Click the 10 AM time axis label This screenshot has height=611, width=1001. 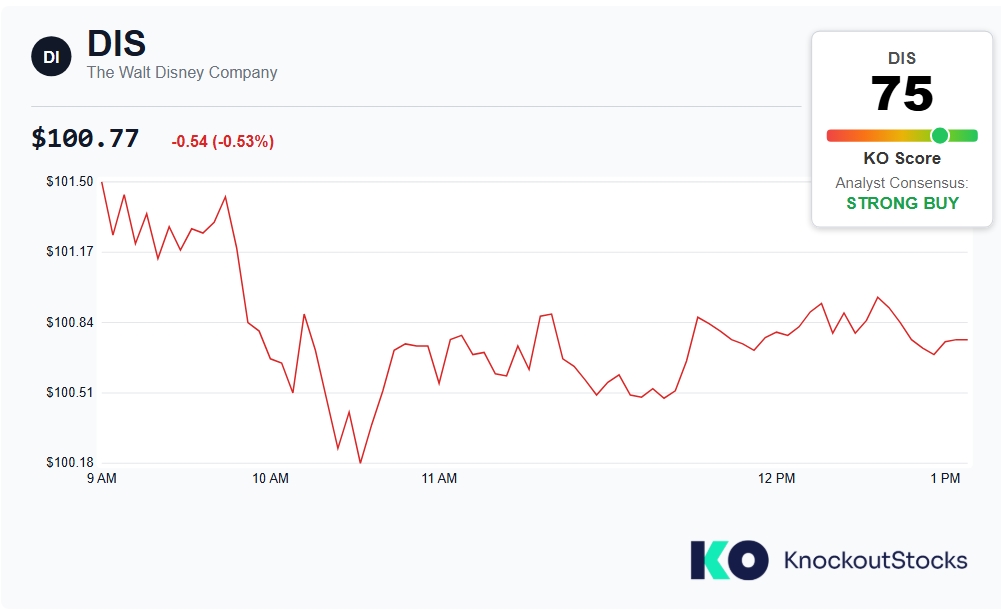pos(270,478)
